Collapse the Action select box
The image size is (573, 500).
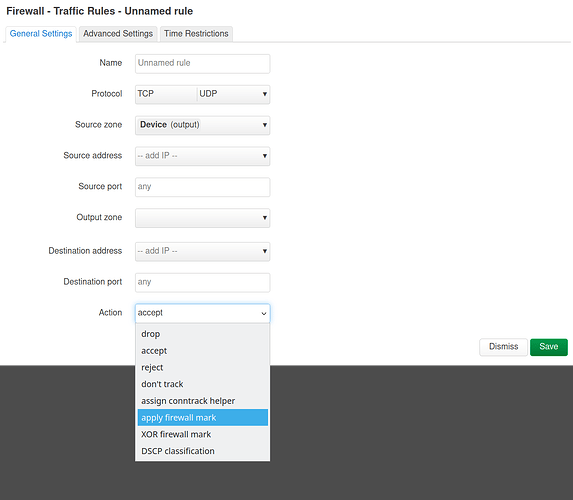coord(202,313)
